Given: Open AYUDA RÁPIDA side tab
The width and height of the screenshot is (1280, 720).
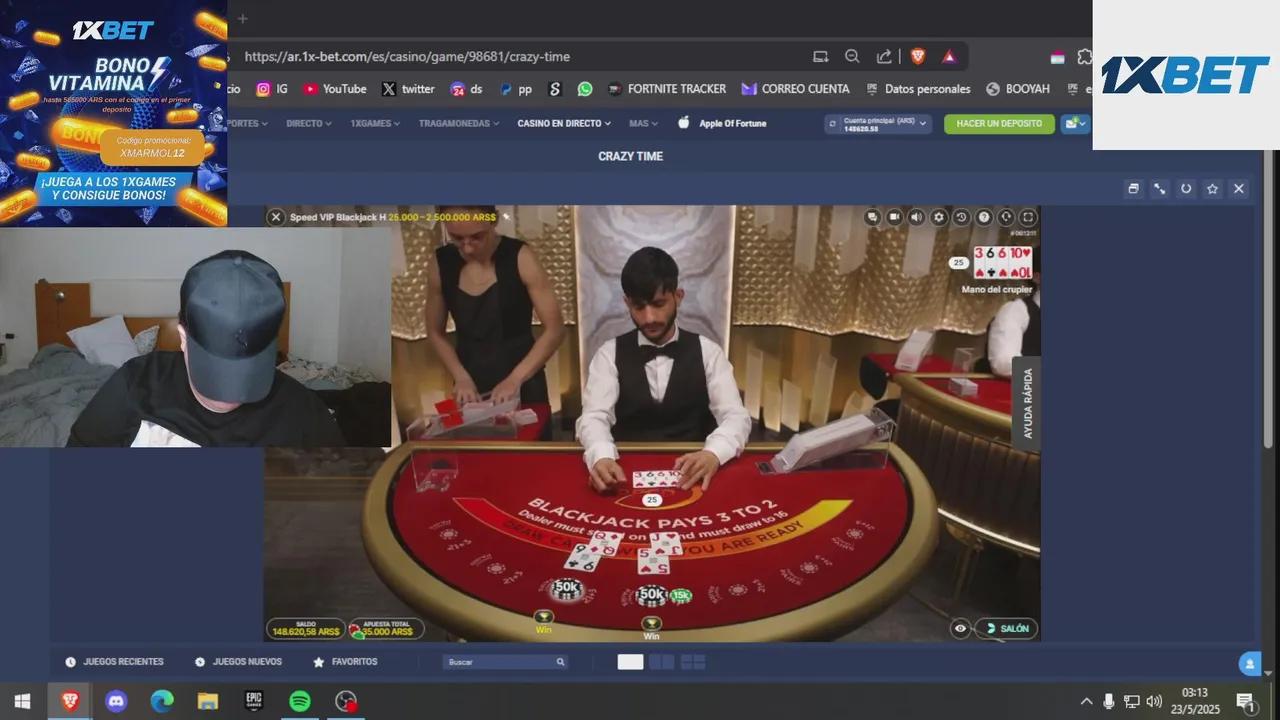Looking at the screenshot, I should point(1027,403).
